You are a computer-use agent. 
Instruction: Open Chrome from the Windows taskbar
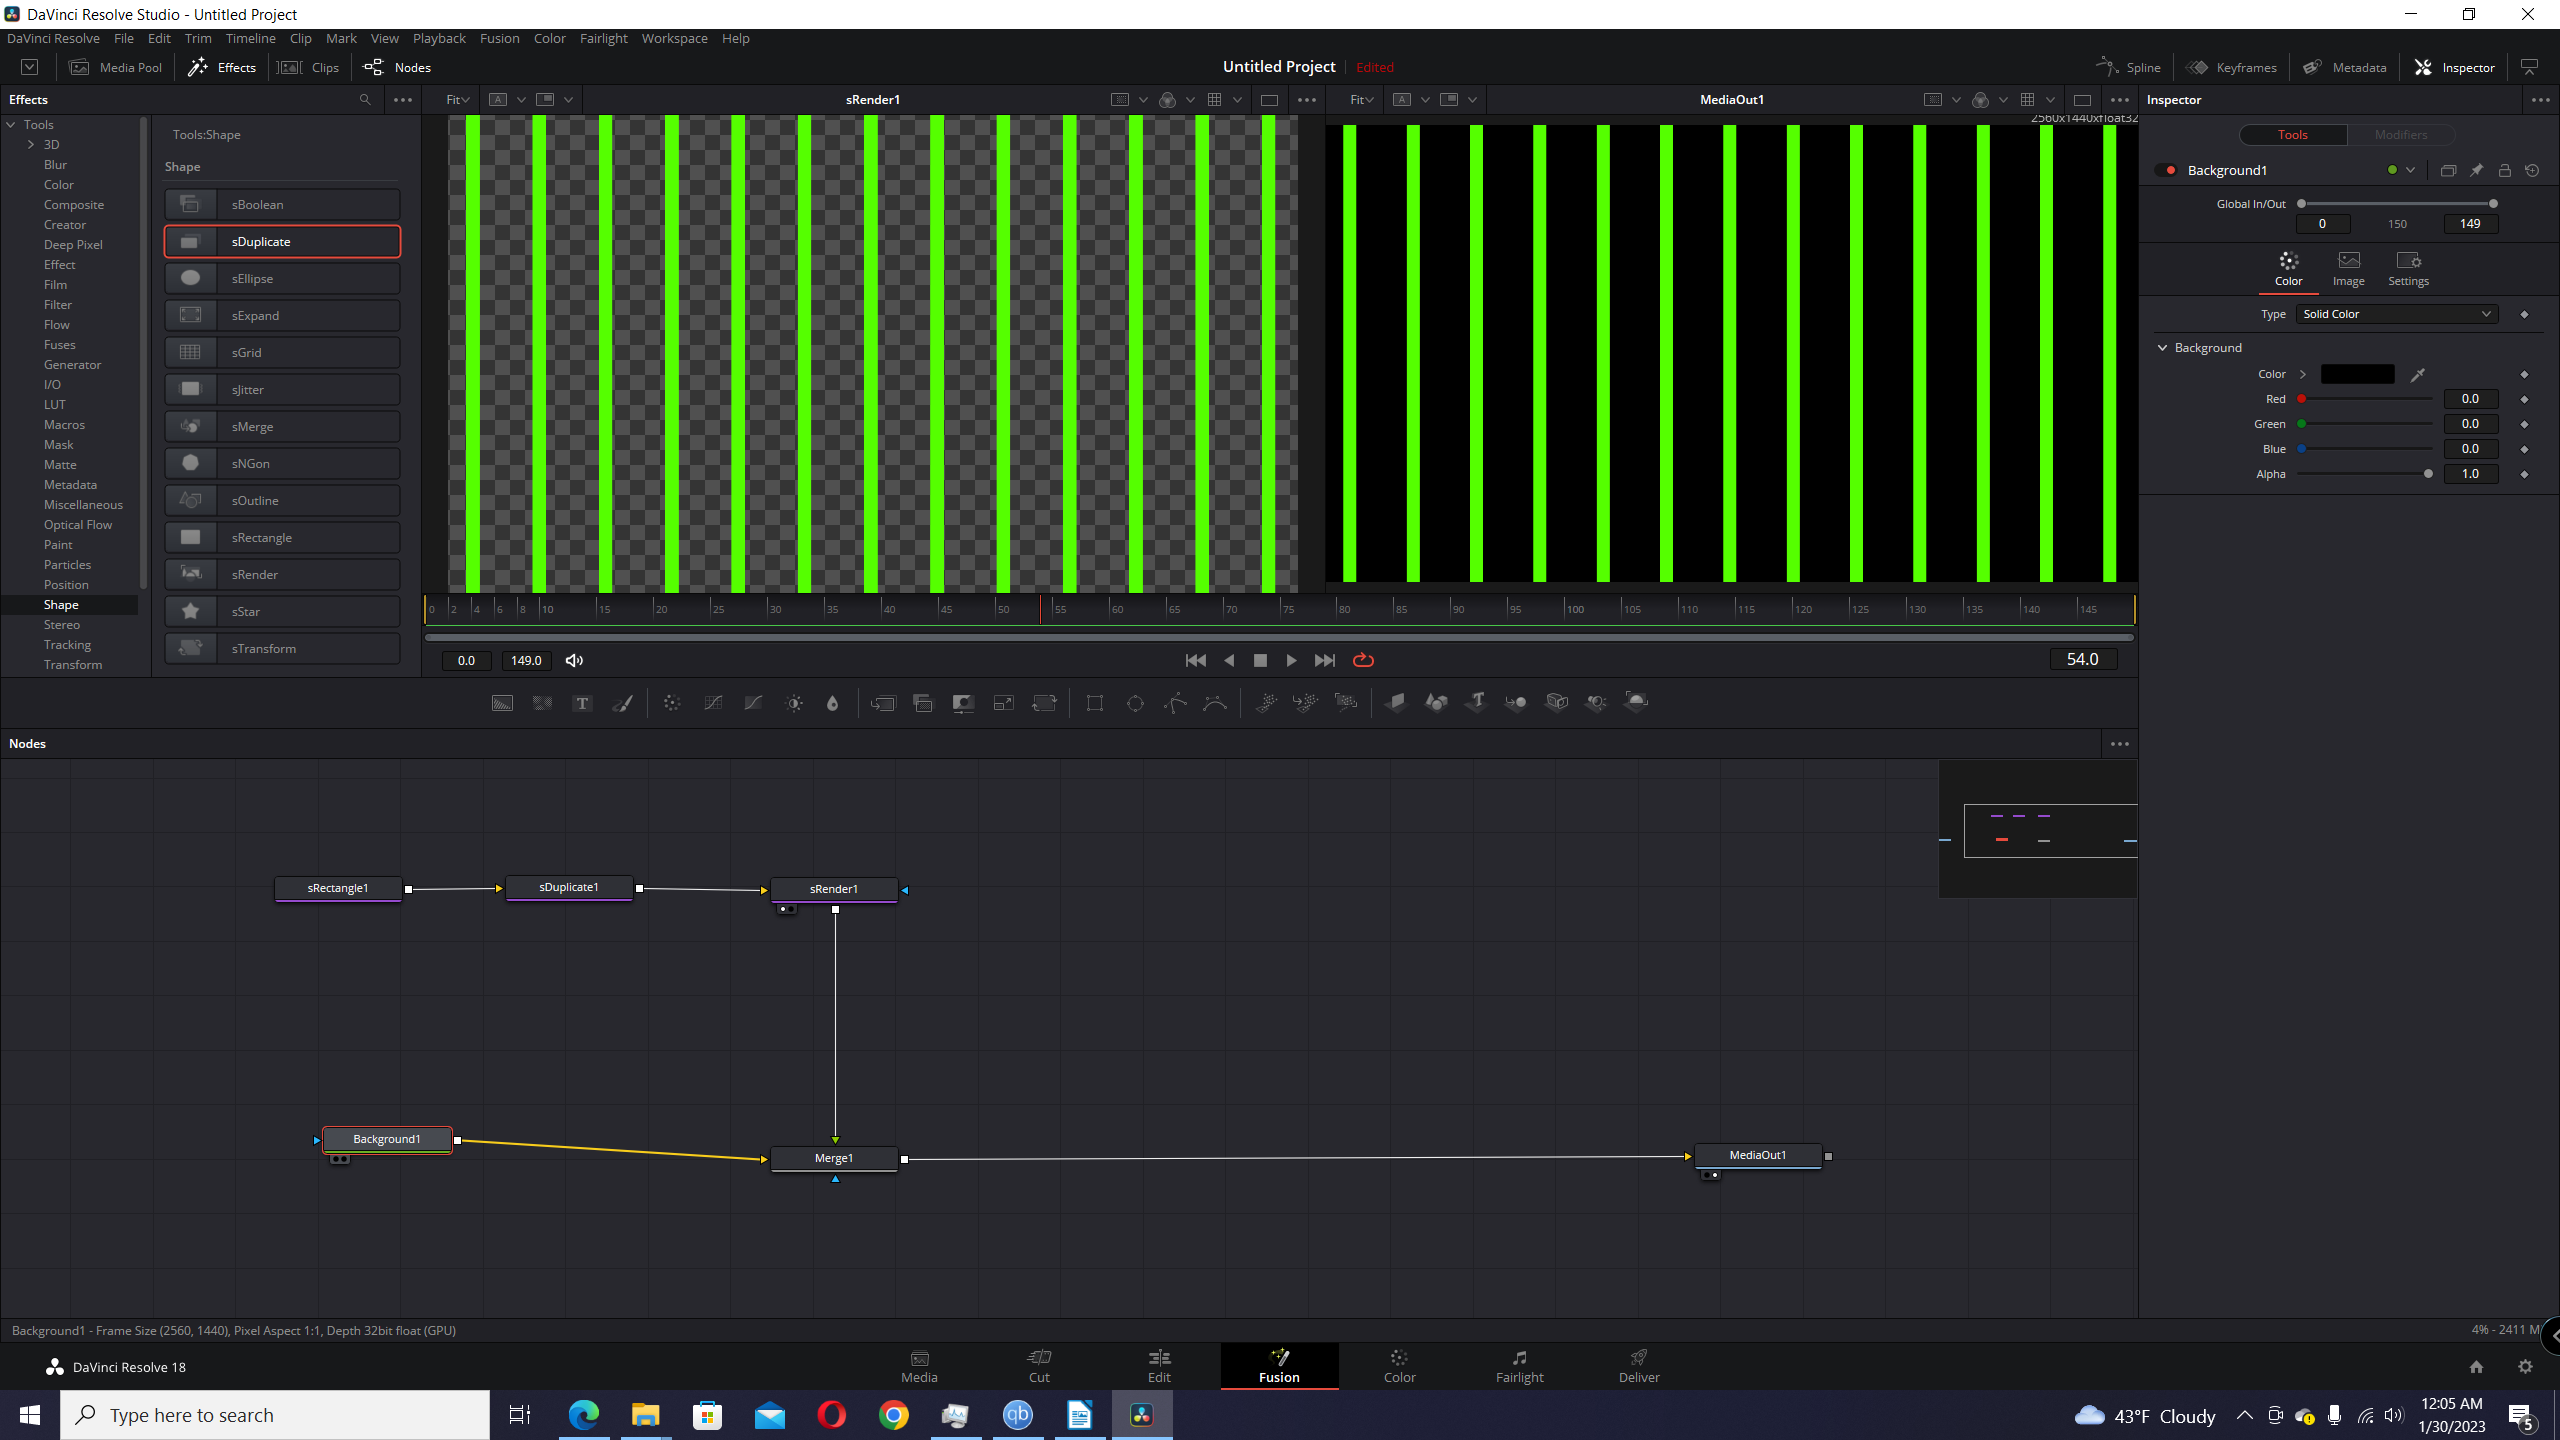[893, 1415]
